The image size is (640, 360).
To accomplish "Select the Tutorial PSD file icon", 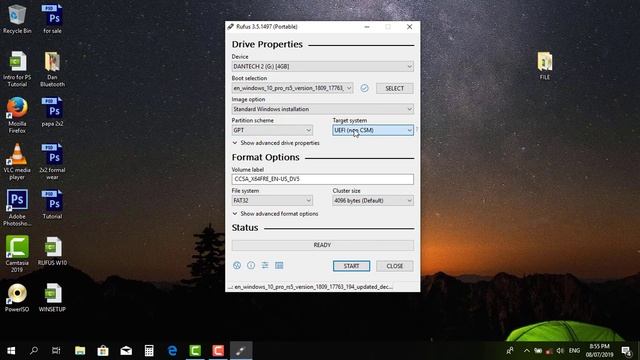I will click(53, 204).
